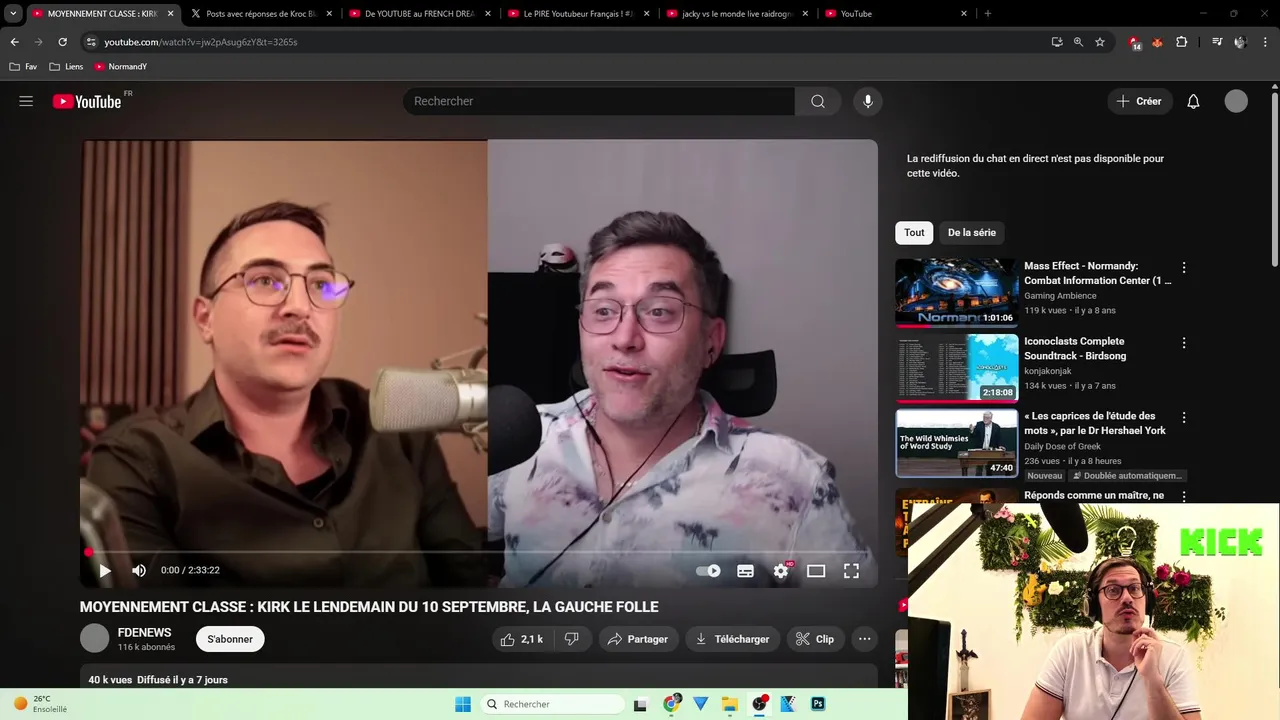Switch the player to theater mode

click(816, 571)
